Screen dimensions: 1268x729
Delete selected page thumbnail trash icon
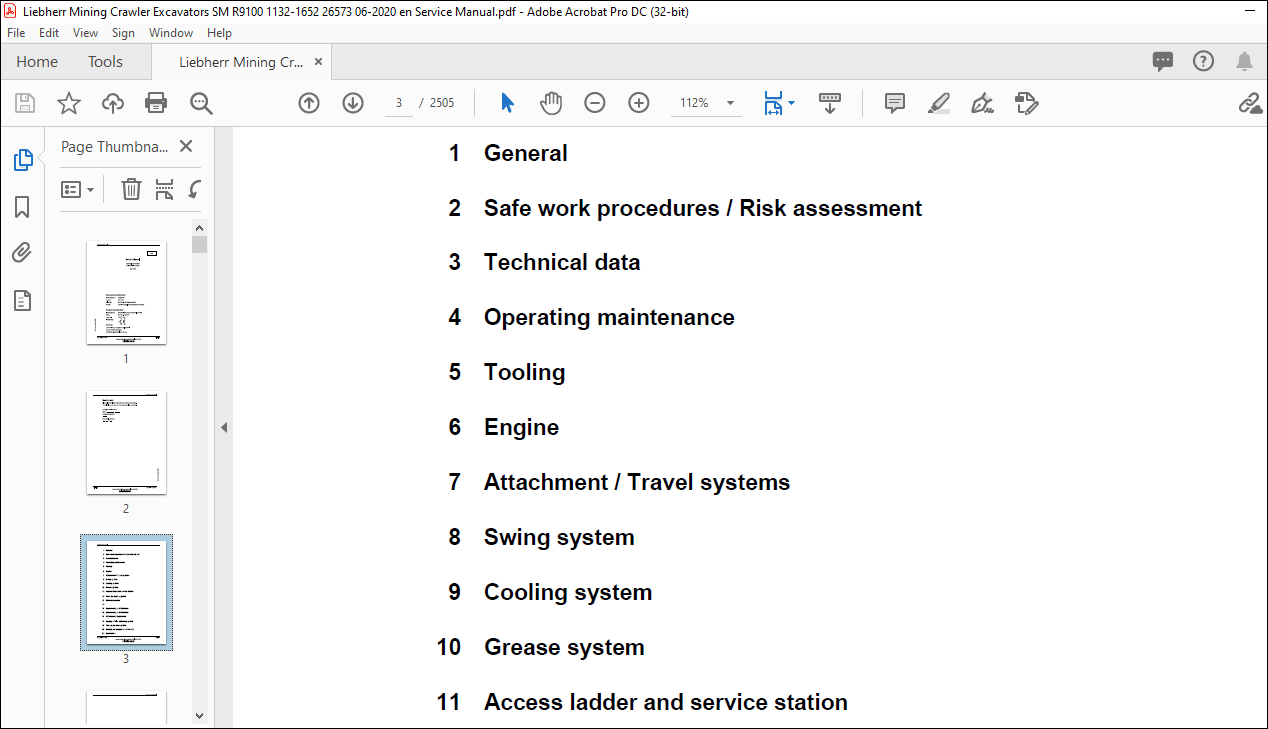pyautogui.click(x=131, y=189)
